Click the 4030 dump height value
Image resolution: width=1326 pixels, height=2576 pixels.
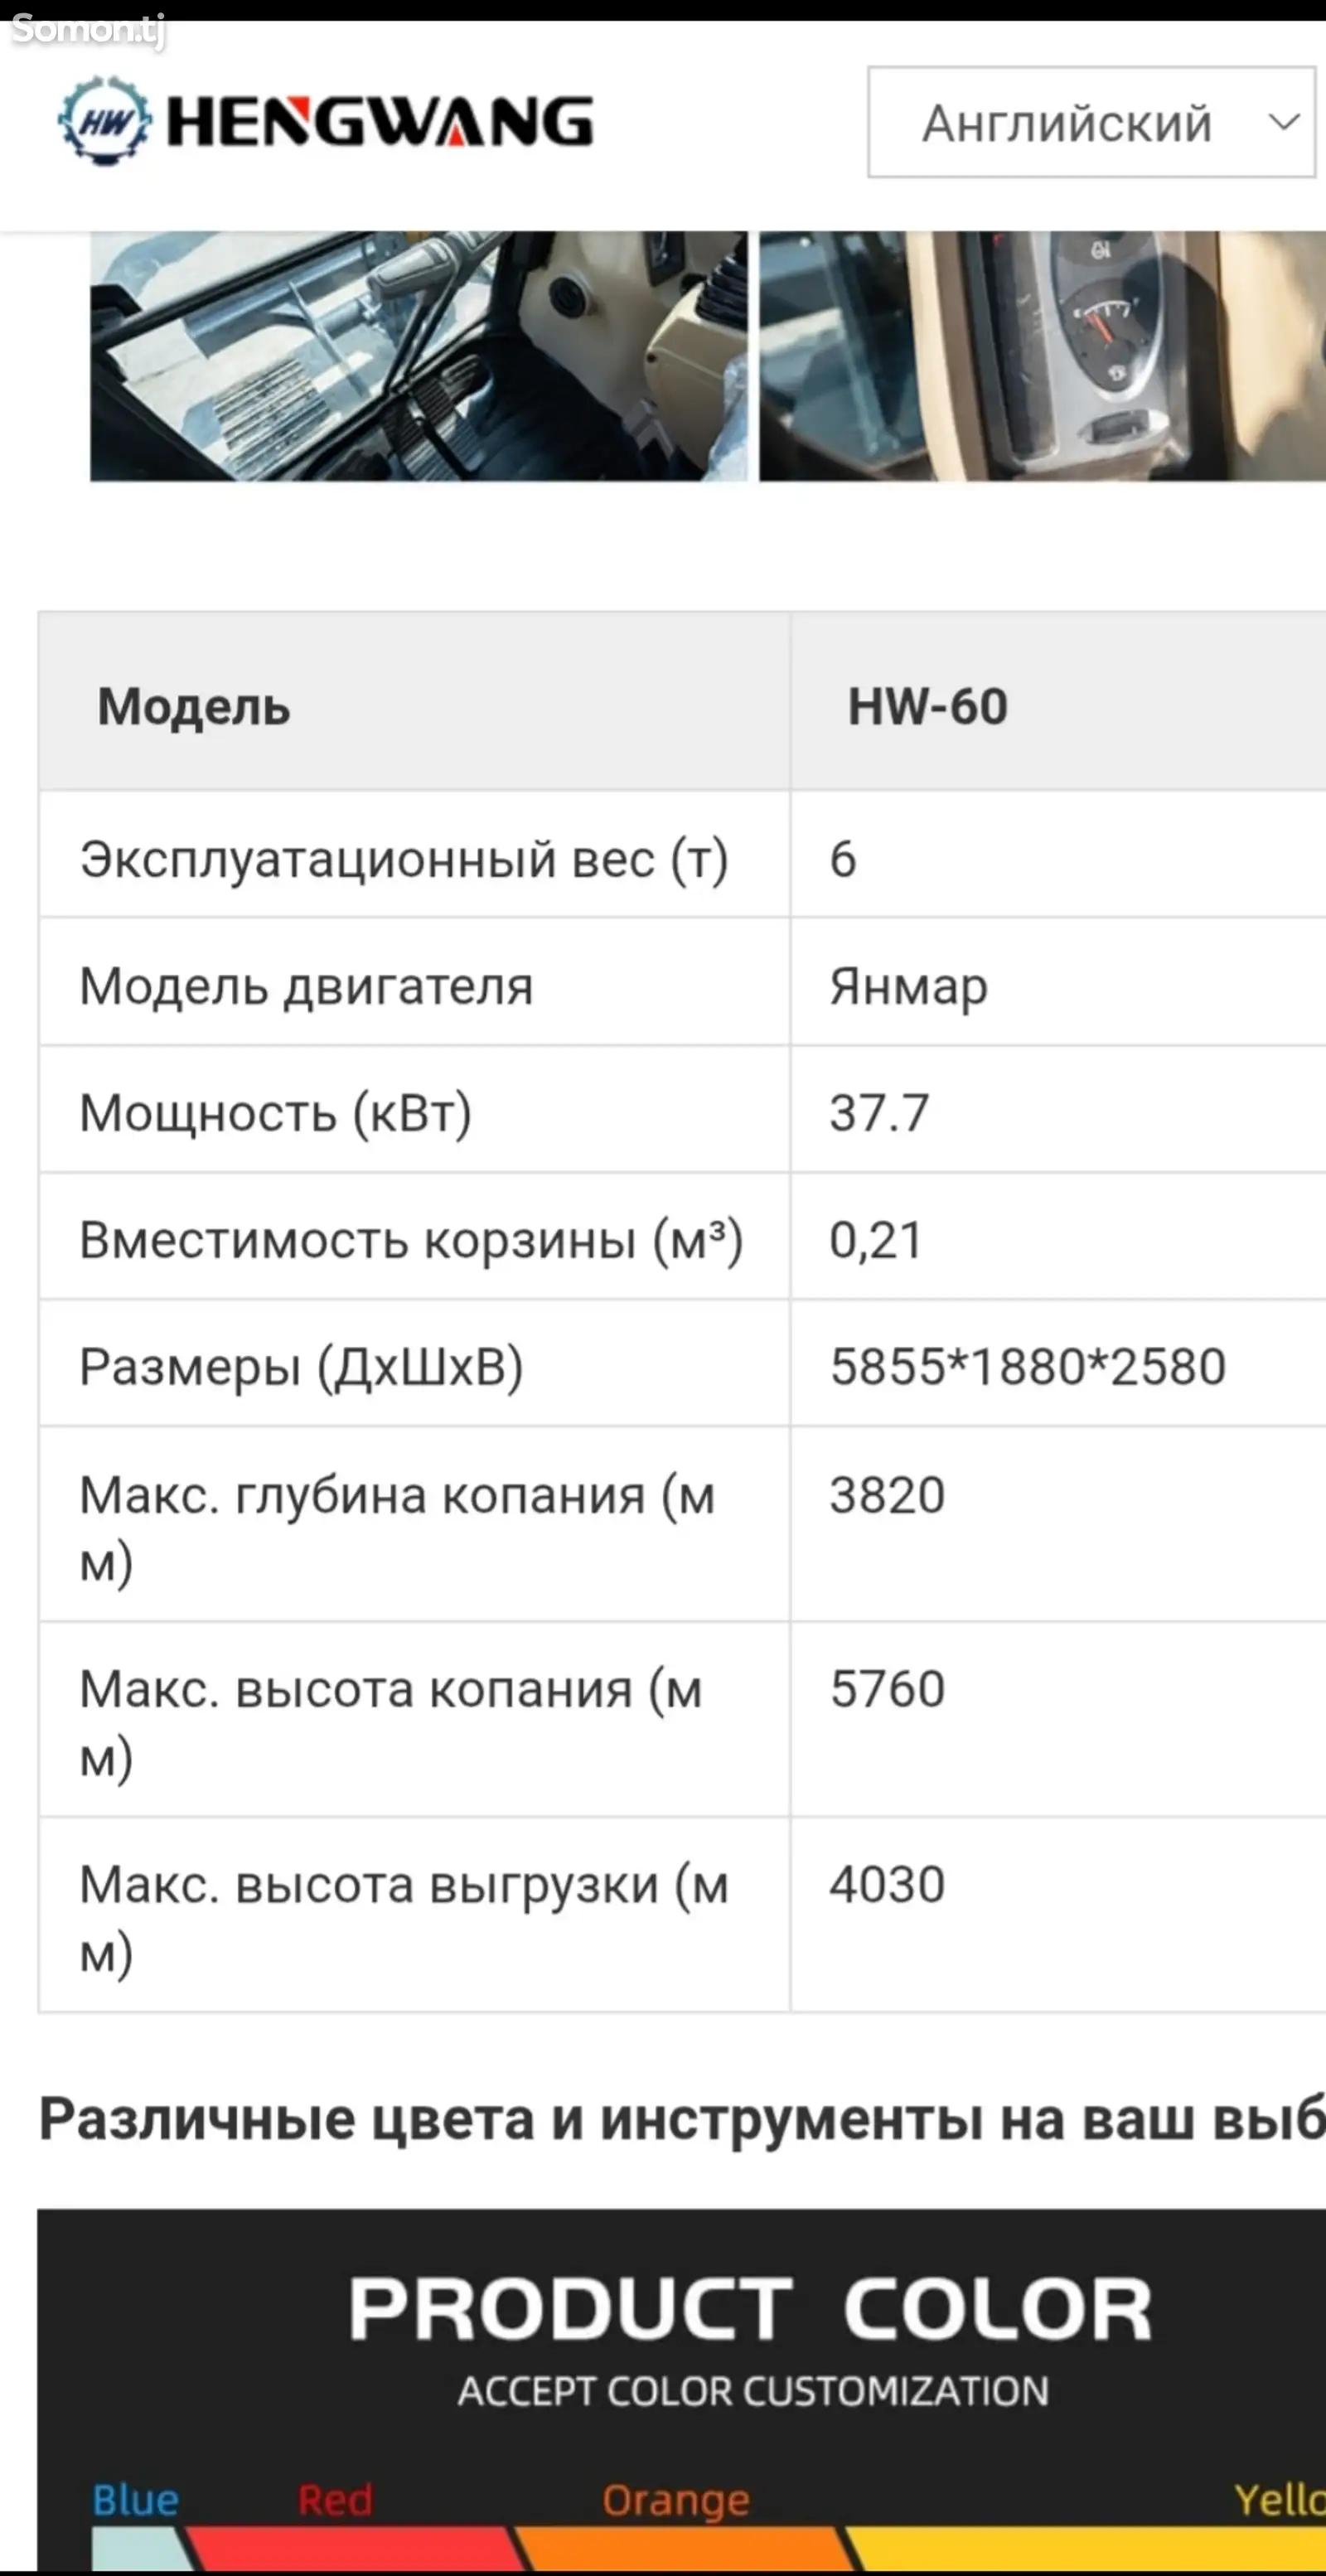887,1884
